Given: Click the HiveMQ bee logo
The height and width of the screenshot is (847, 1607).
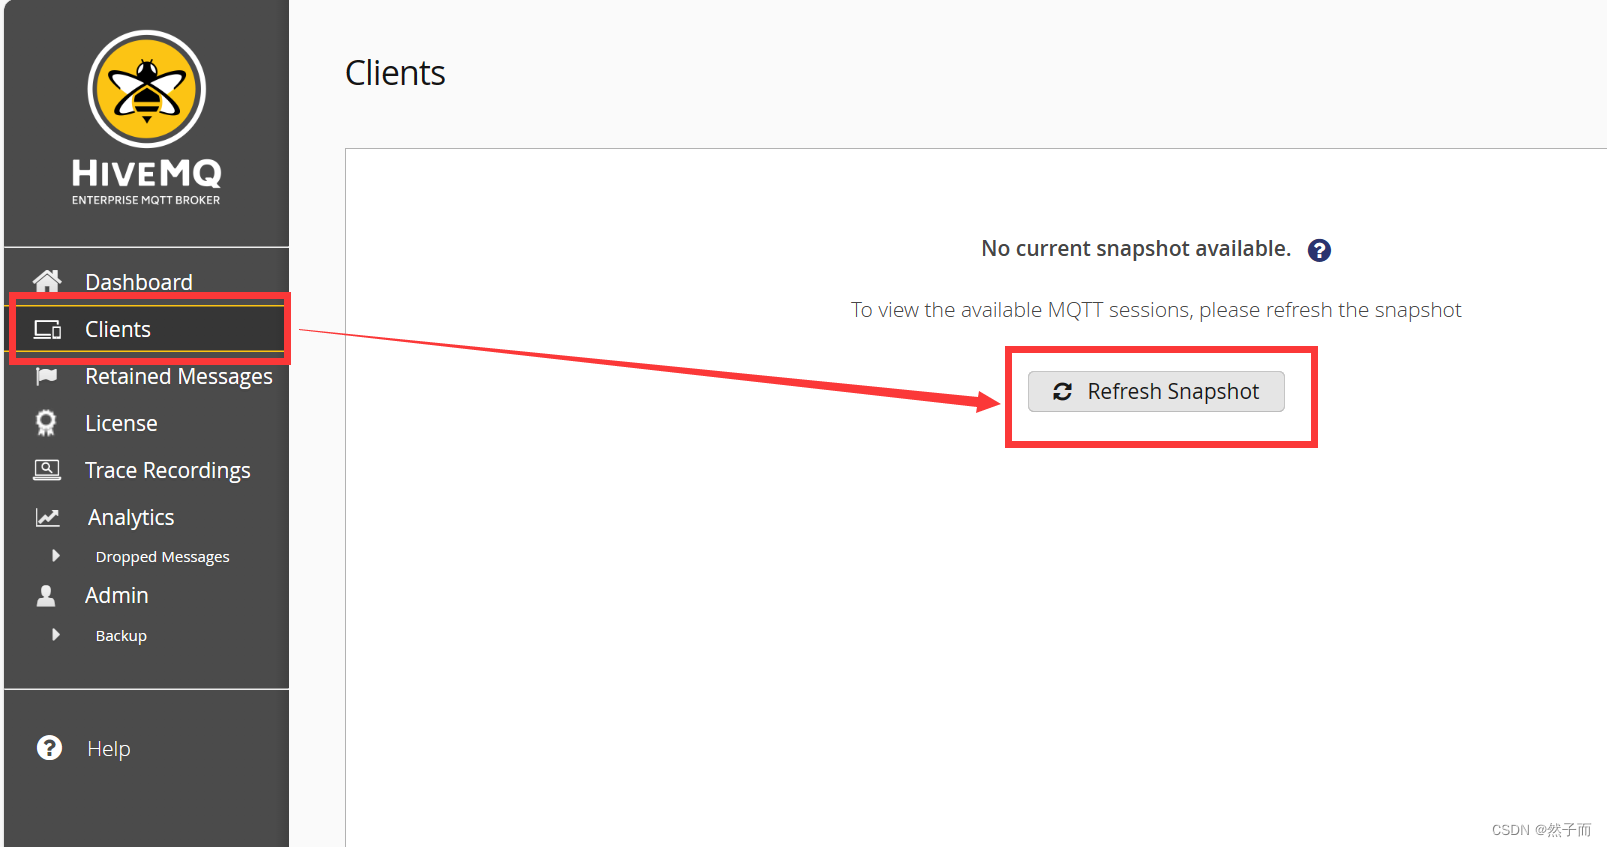Looking at the screenshot, I should (x=147, y=90).
